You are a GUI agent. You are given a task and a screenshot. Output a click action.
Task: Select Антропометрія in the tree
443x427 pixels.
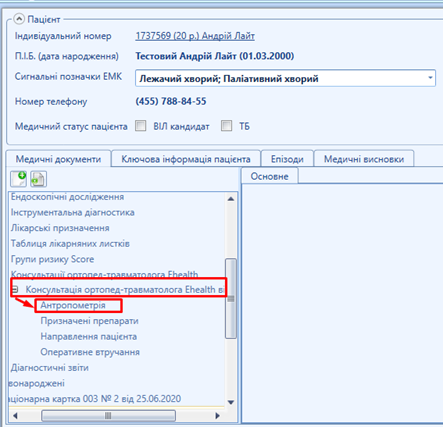[x=73, y=305]
